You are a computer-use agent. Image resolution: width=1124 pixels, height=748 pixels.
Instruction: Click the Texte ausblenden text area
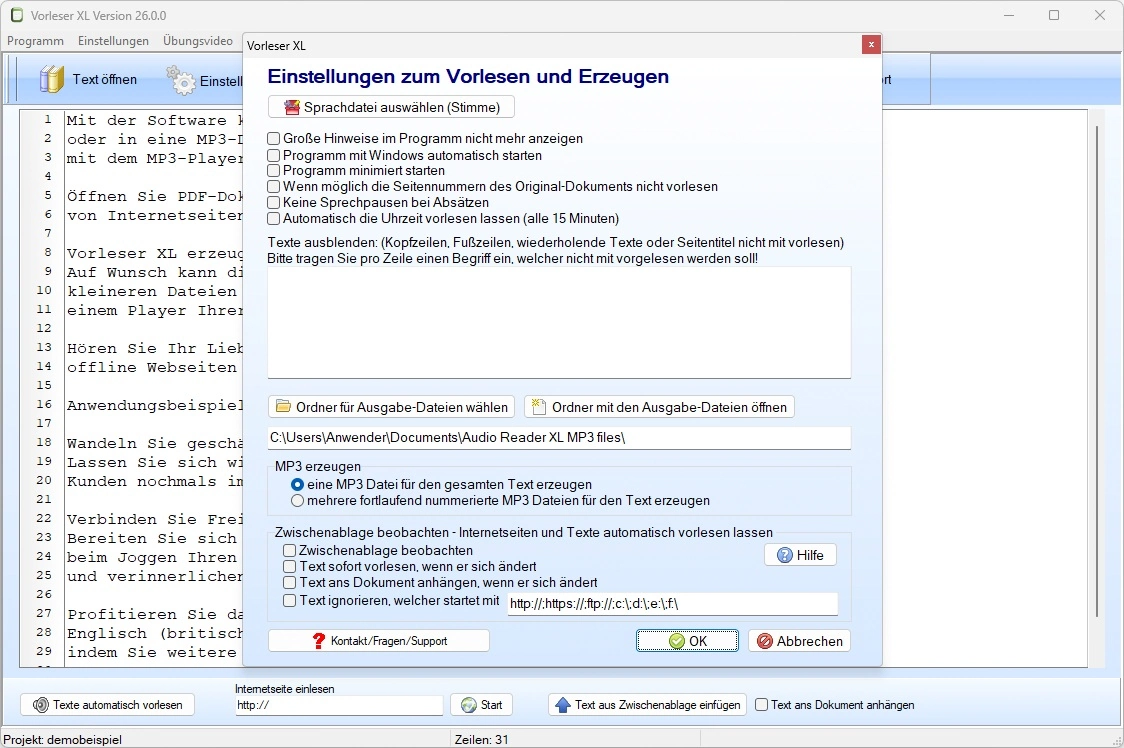559,322
